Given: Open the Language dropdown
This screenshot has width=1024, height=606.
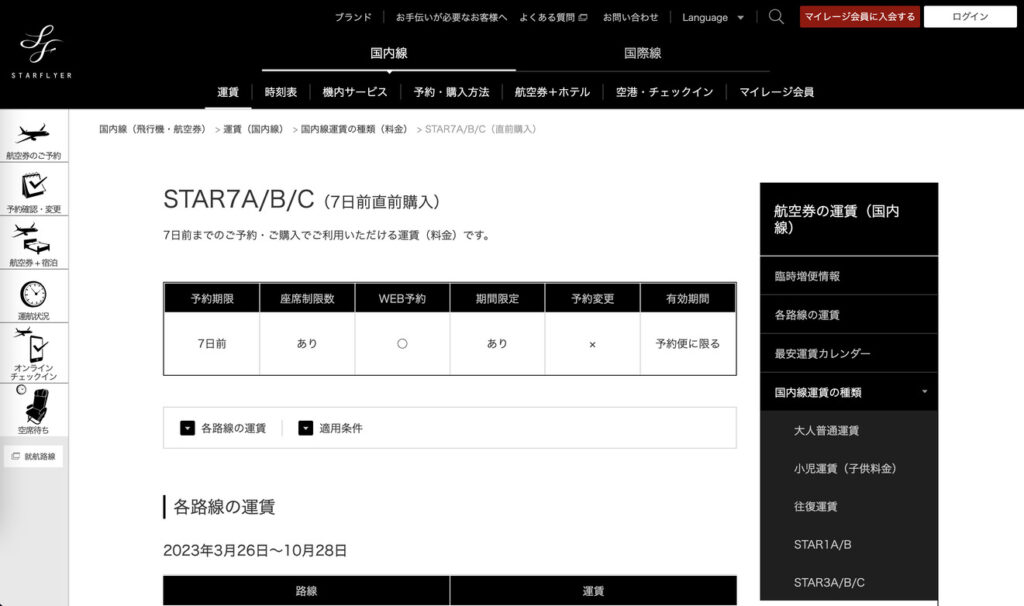Looking at the screenshot, I should (x=712, y=18).
